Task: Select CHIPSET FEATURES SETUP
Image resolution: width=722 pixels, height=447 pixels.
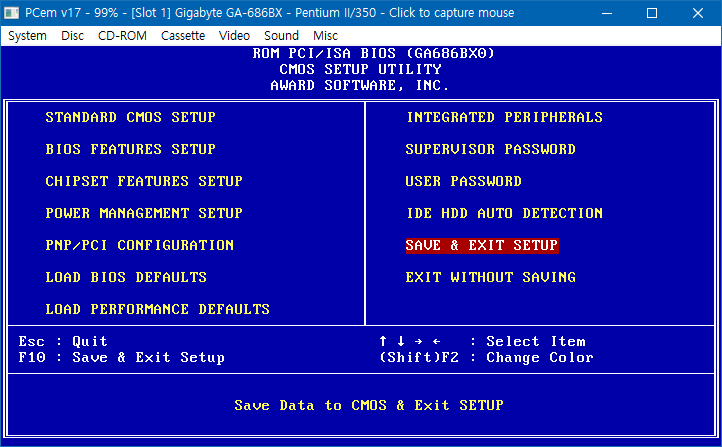Action: coord(144,181)
